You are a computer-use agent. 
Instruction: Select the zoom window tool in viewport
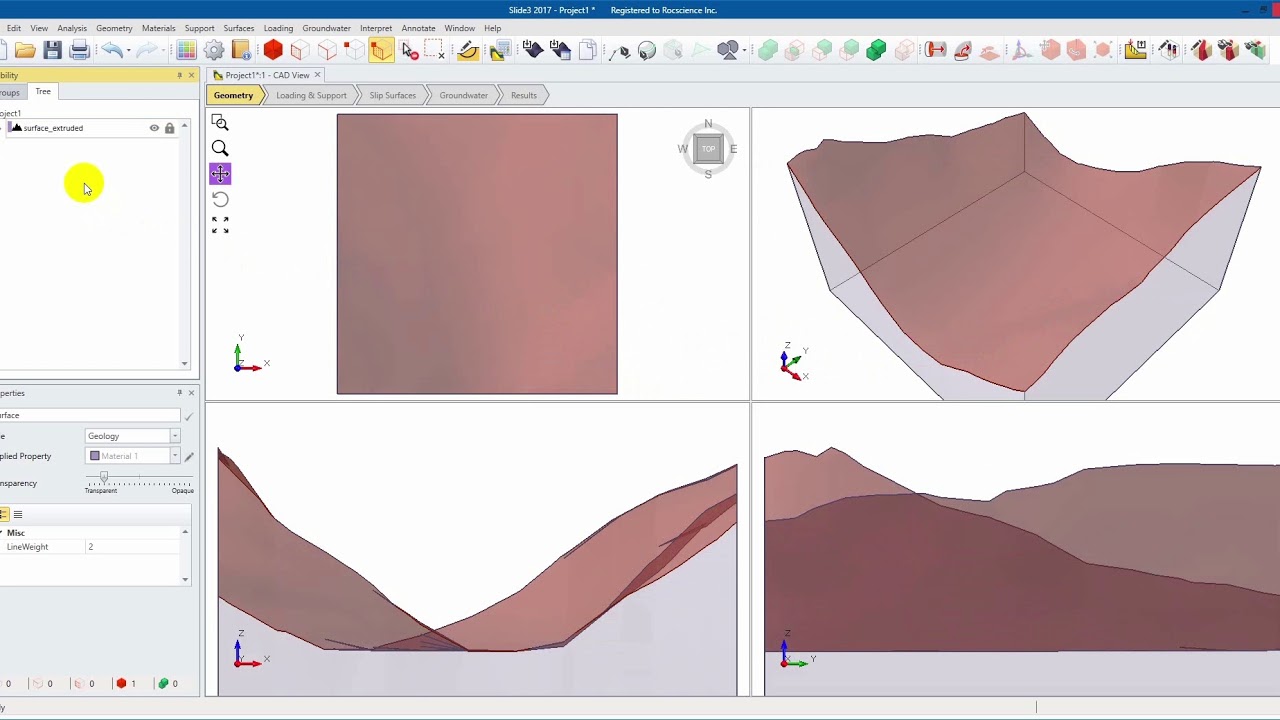tap(220, 123)
